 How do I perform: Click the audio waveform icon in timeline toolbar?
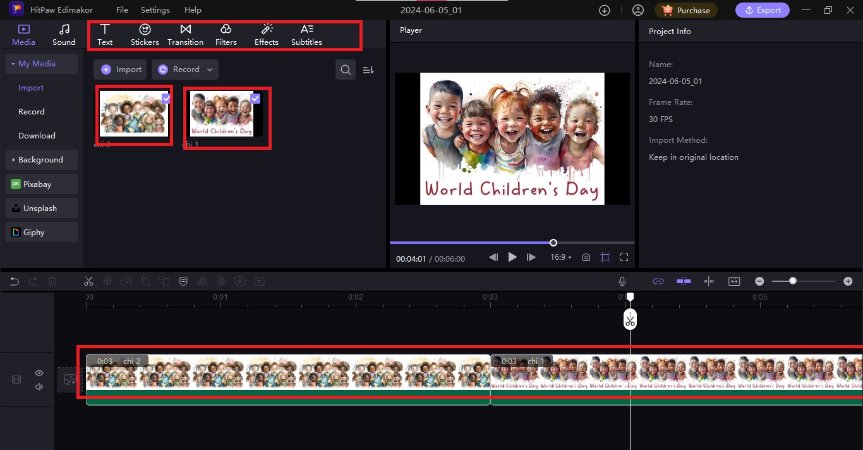coord(202,282)
